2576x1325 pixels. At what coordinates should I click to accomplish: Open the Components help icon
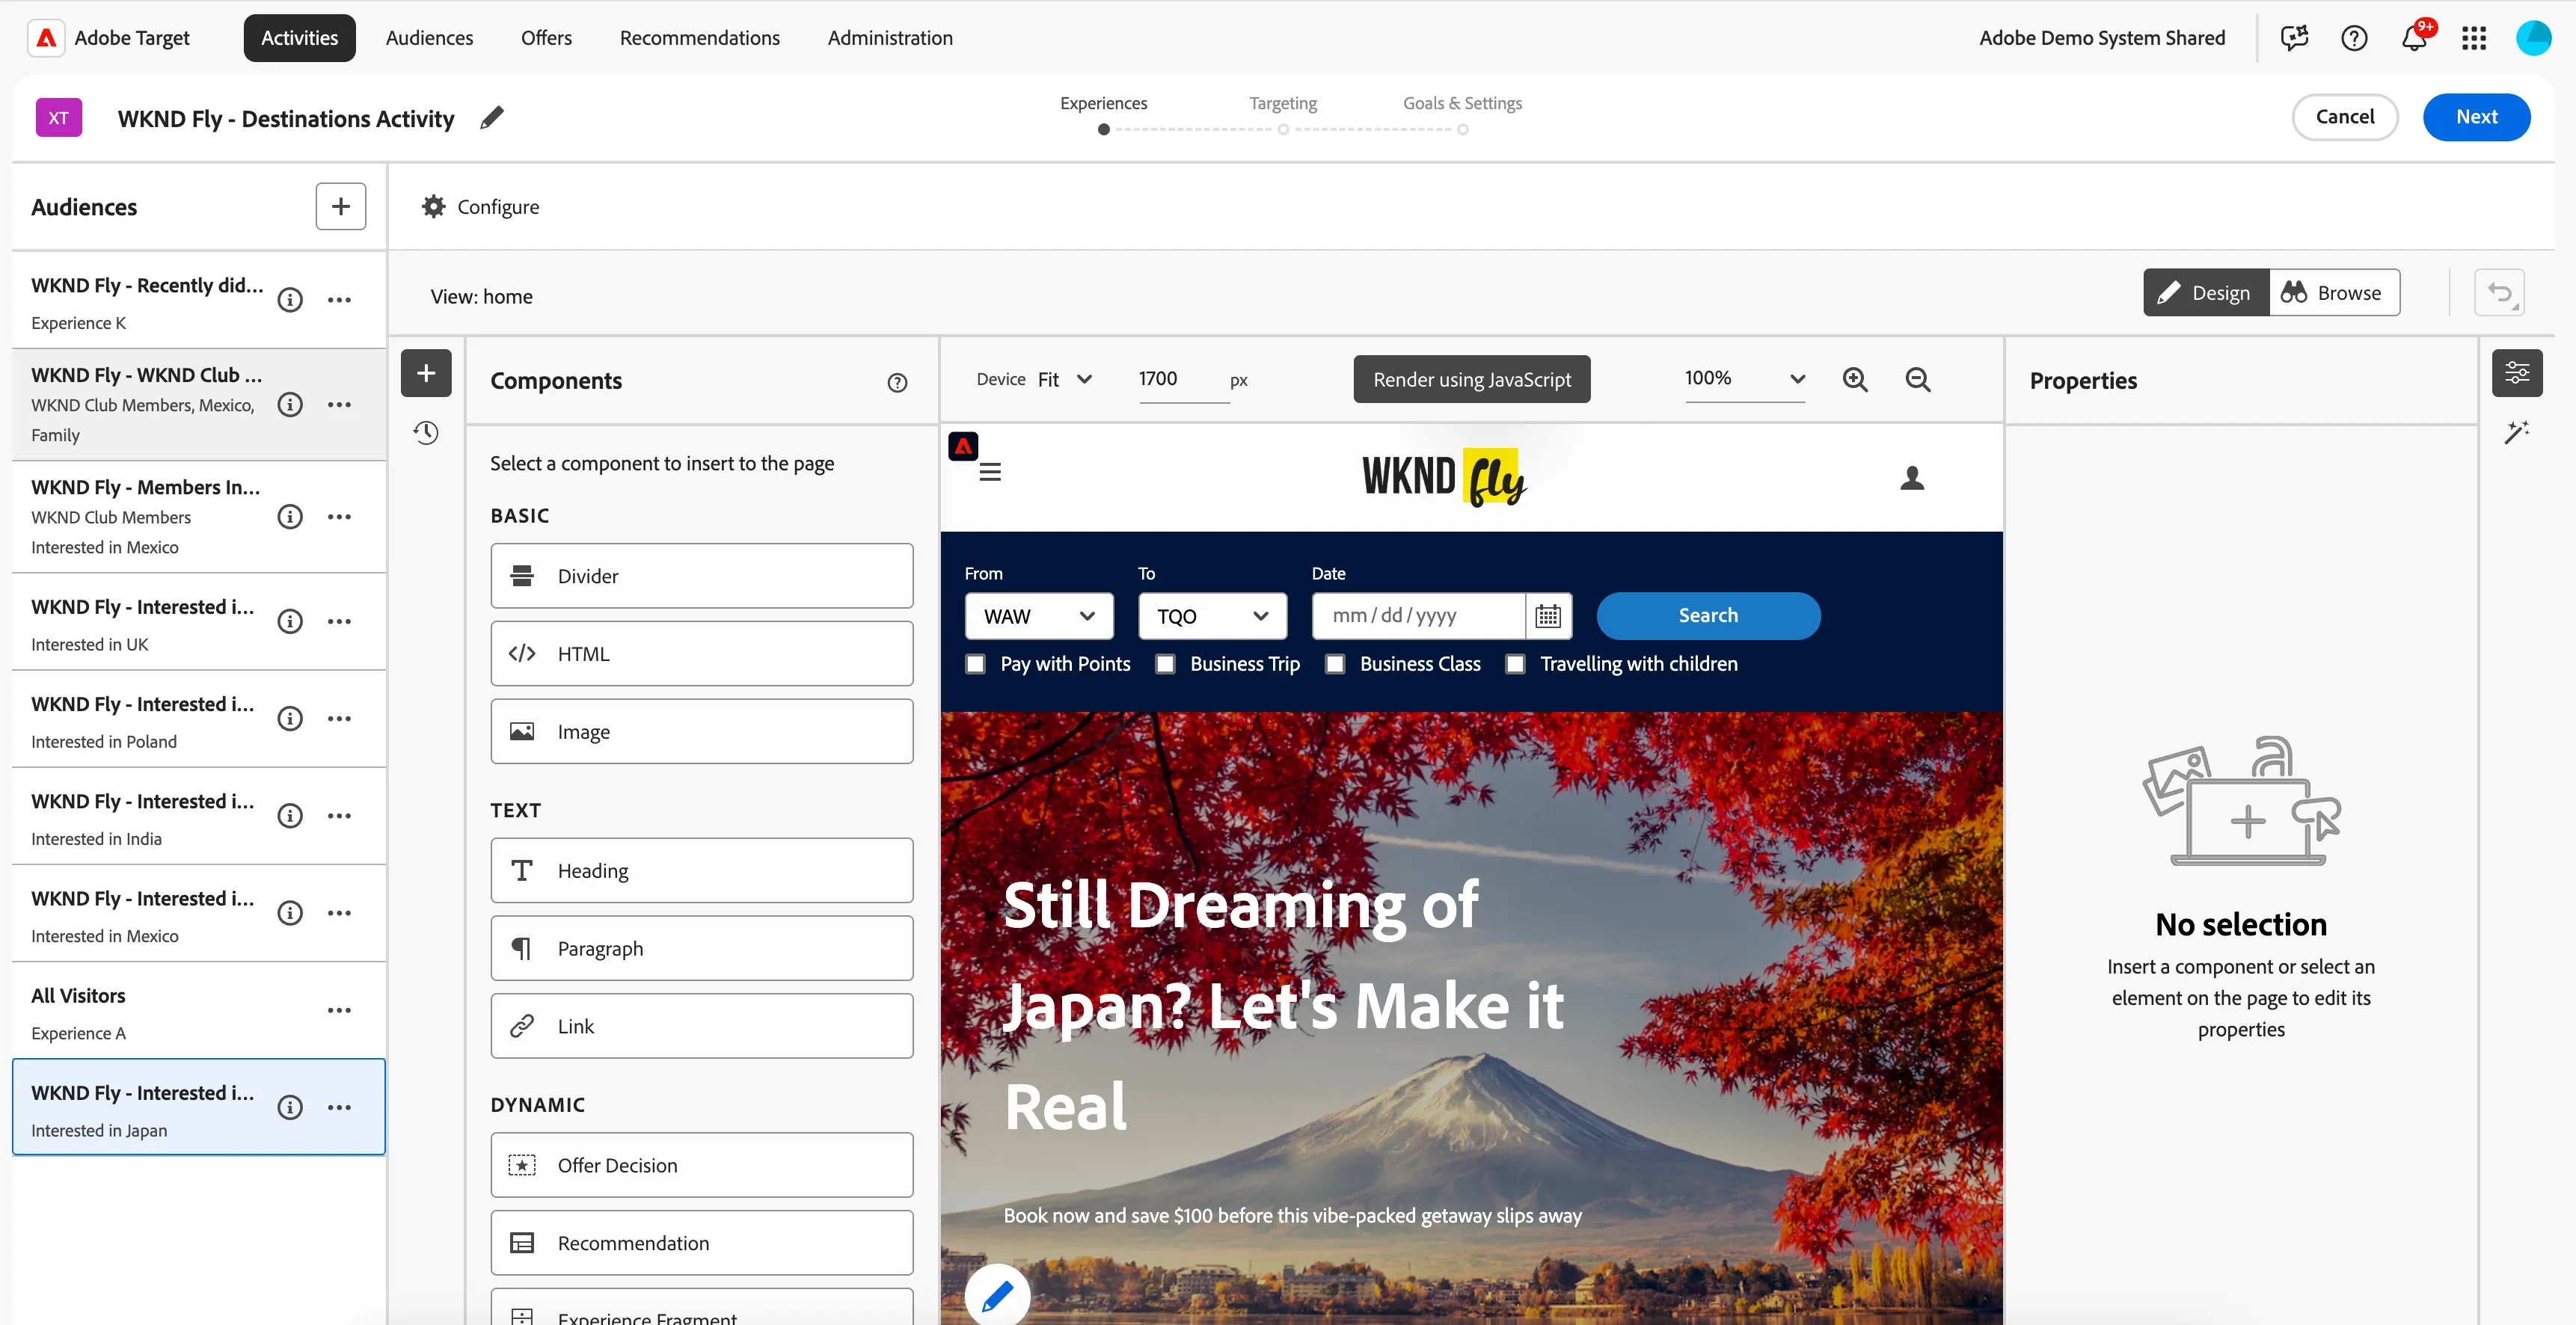point(897,382)
